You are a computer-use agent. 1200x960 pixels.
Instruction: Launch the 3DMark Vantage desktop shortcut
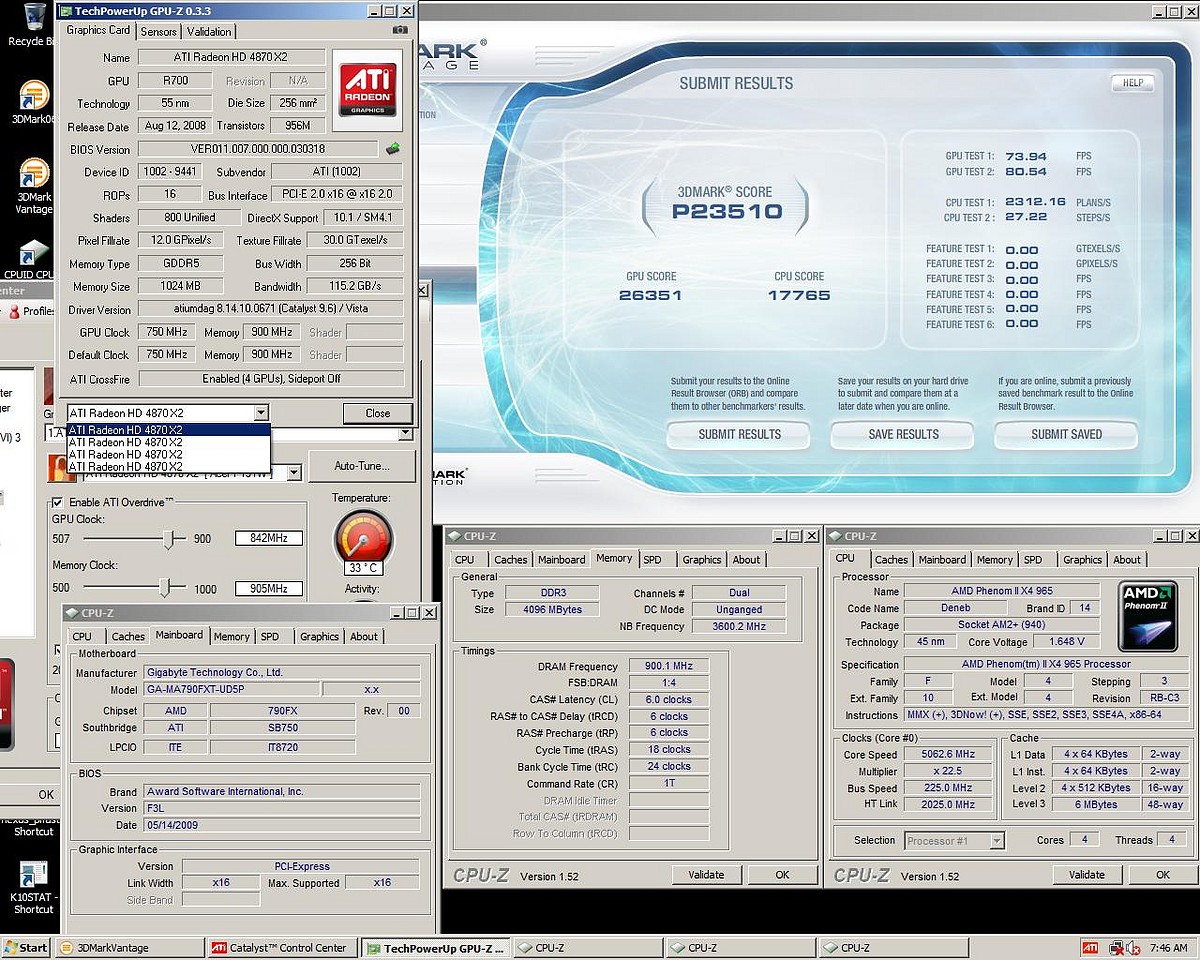pos(32,185)
